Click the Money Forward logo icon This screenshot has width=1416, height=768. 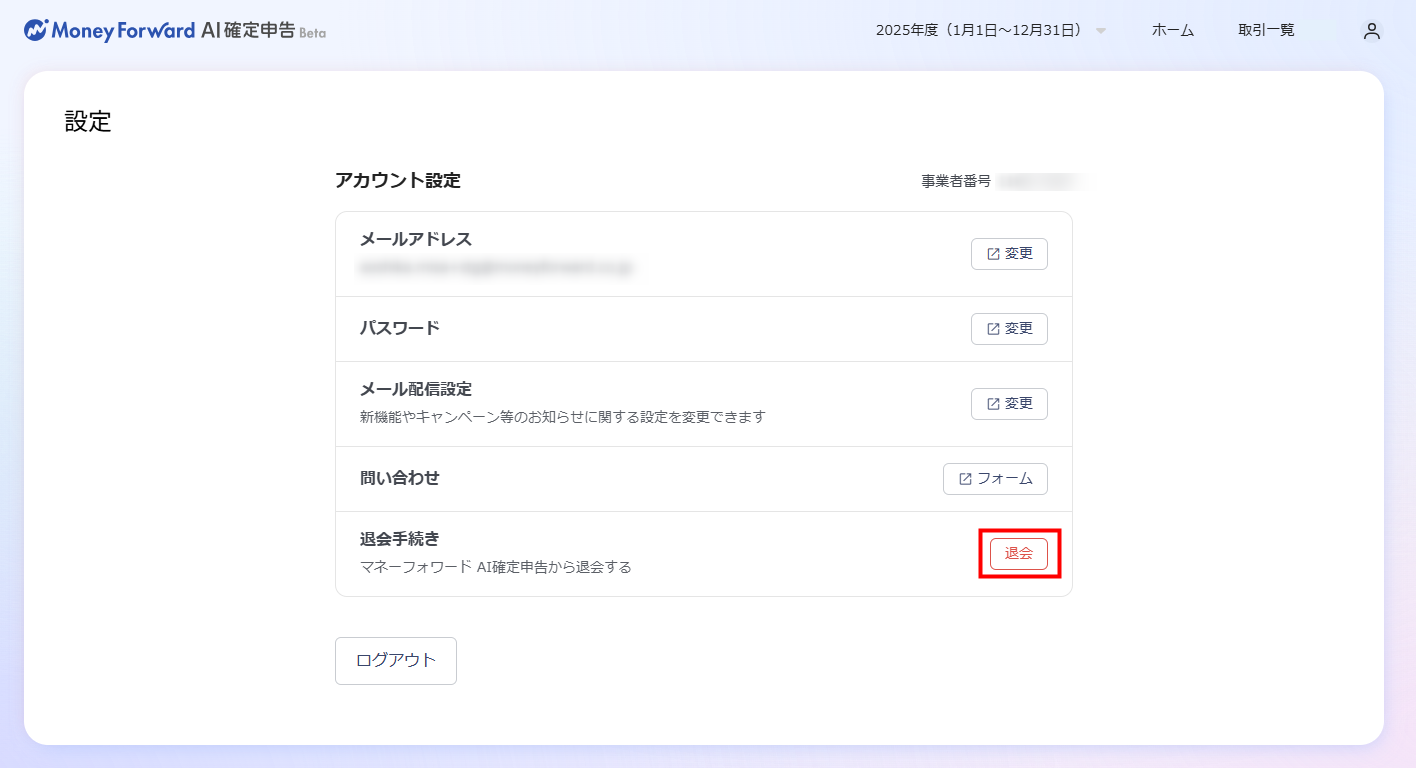[x=36, y=30]
